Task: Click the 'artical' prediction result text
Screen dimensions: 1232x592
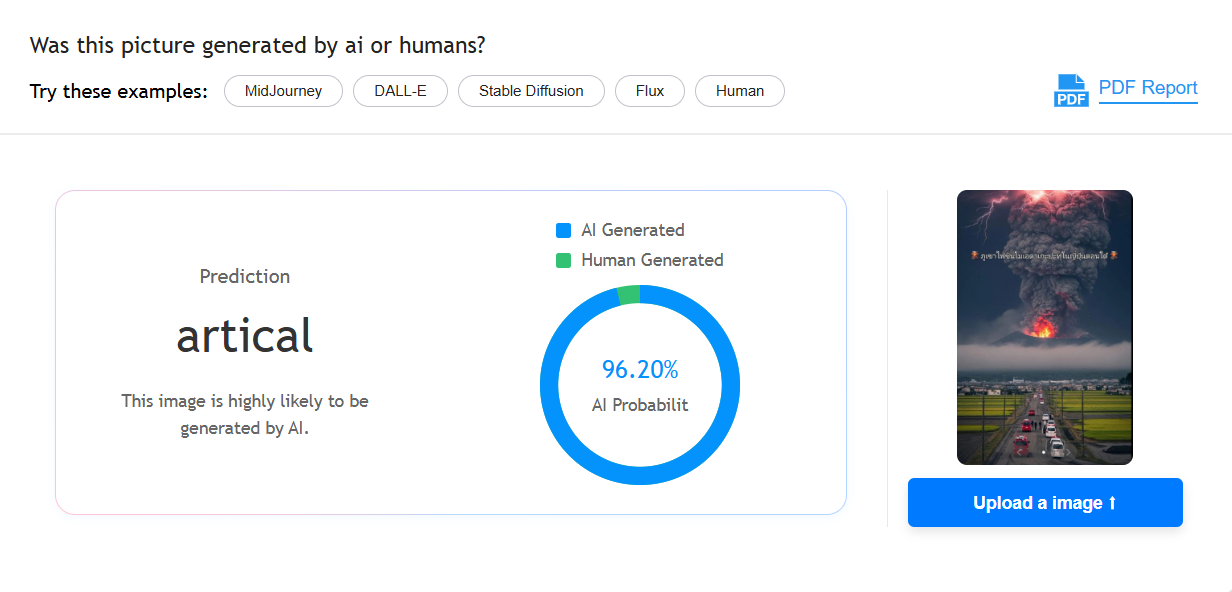Action: [x=245, y=336]
